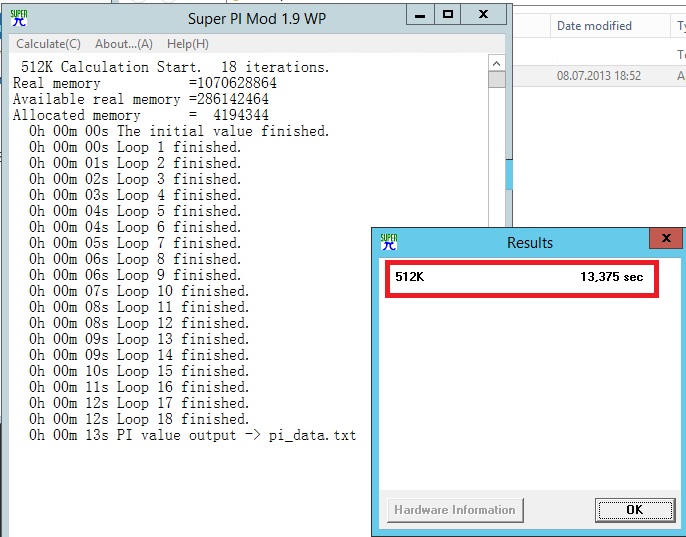Click the 'Loop 15 finished' log line
The image size is (686, 537).
(x=139, y=371)
